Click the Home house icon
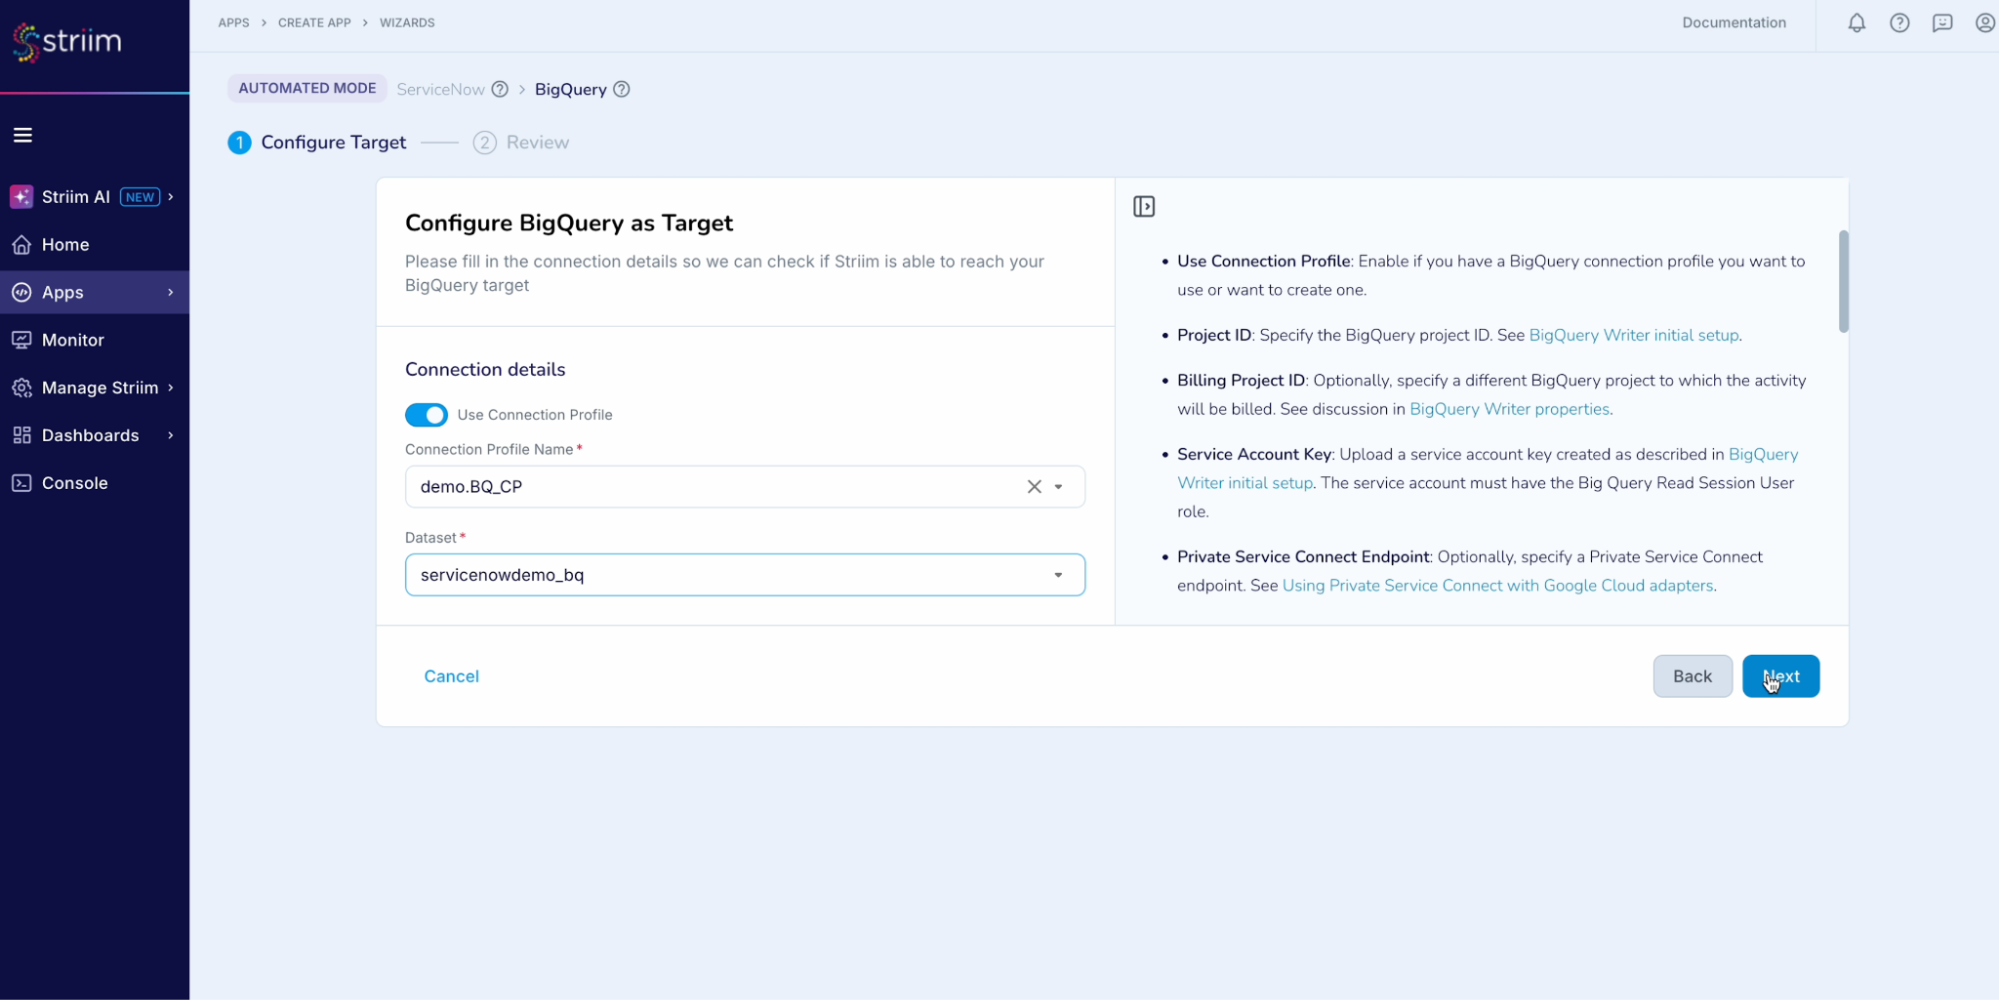The image size is (1999, 1001). (x=21, y=245)
